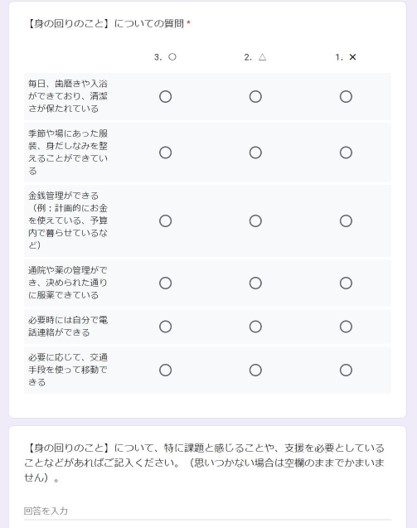Mark △ for 金銭管理 money management row

click(255, 221)
